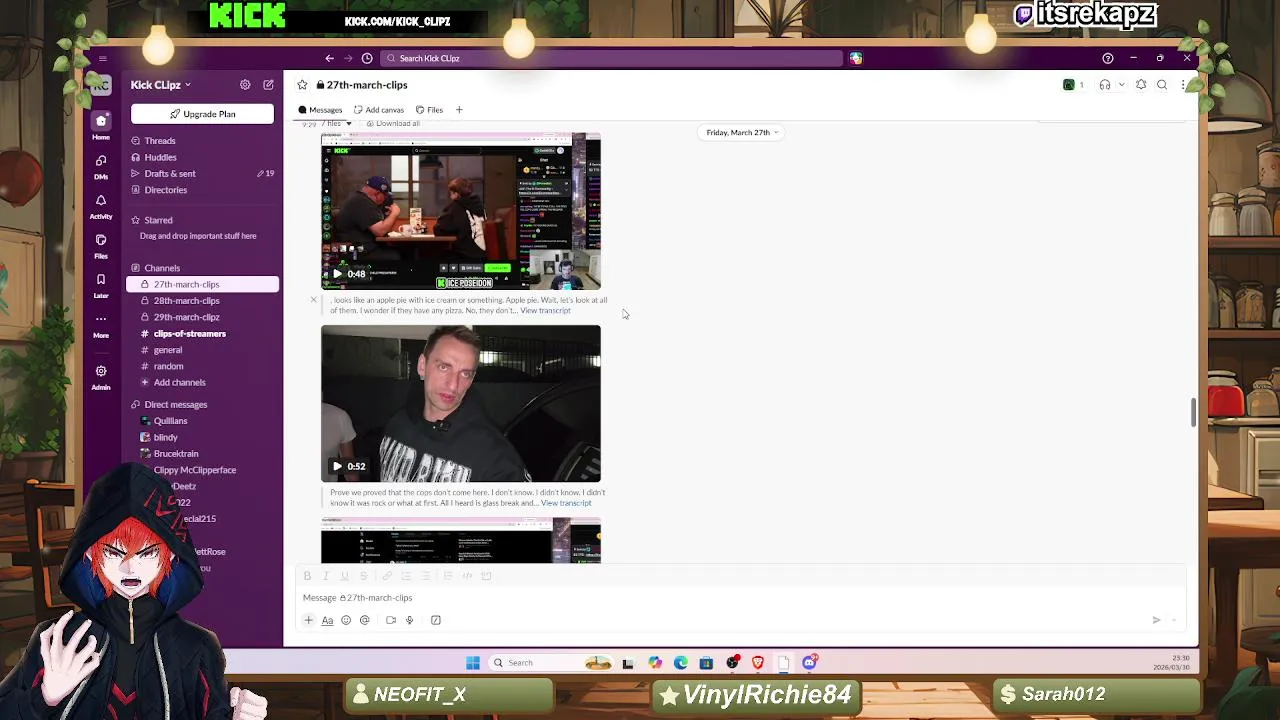This screenshot has width=1280, height=720.
Task: Collapse the Channels section
Action: tap(161, 268)
